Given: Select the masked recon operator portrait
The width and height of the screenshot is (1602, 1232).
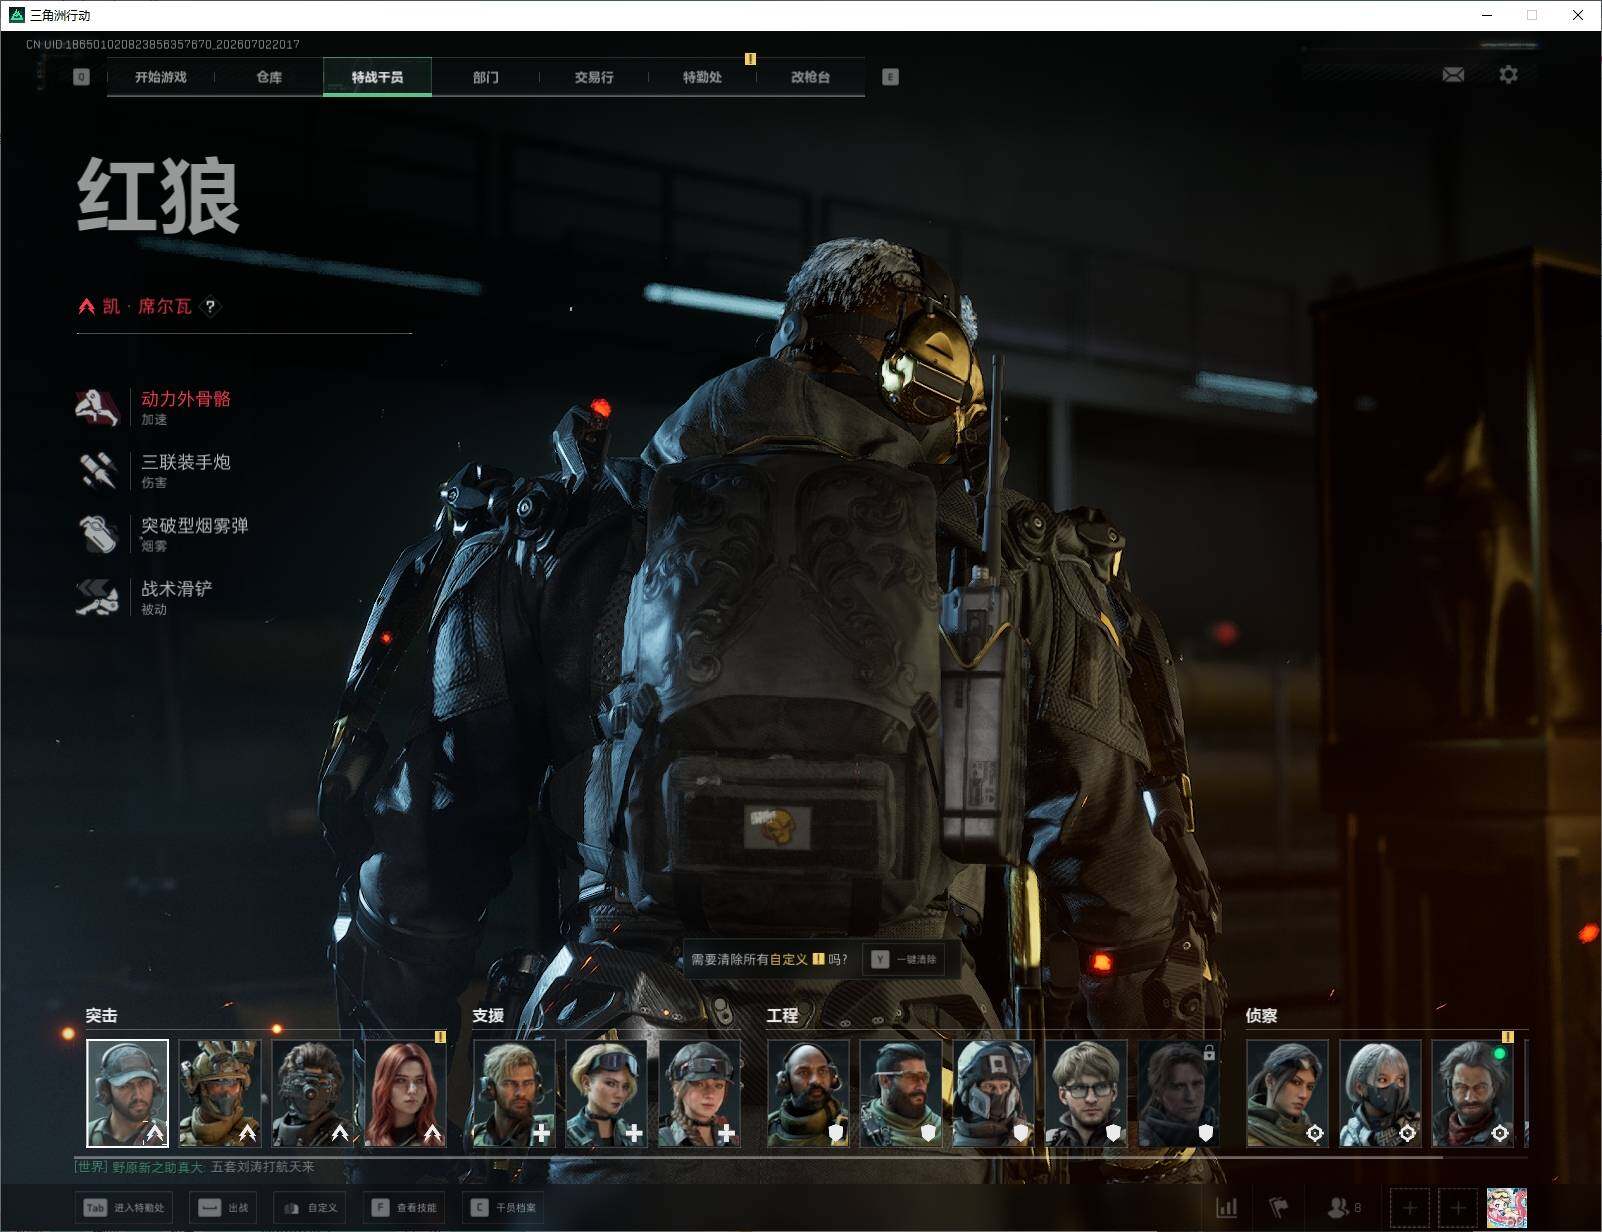Looking at the screenshot, I should [x=1380, y=1093].
